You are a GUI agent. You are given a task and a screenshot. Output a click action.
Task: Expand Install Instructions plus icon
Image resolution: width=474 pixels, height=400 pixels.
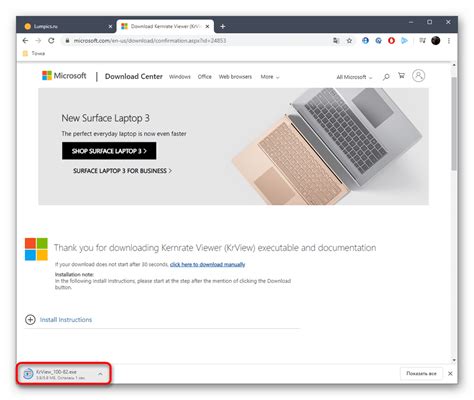30,320
